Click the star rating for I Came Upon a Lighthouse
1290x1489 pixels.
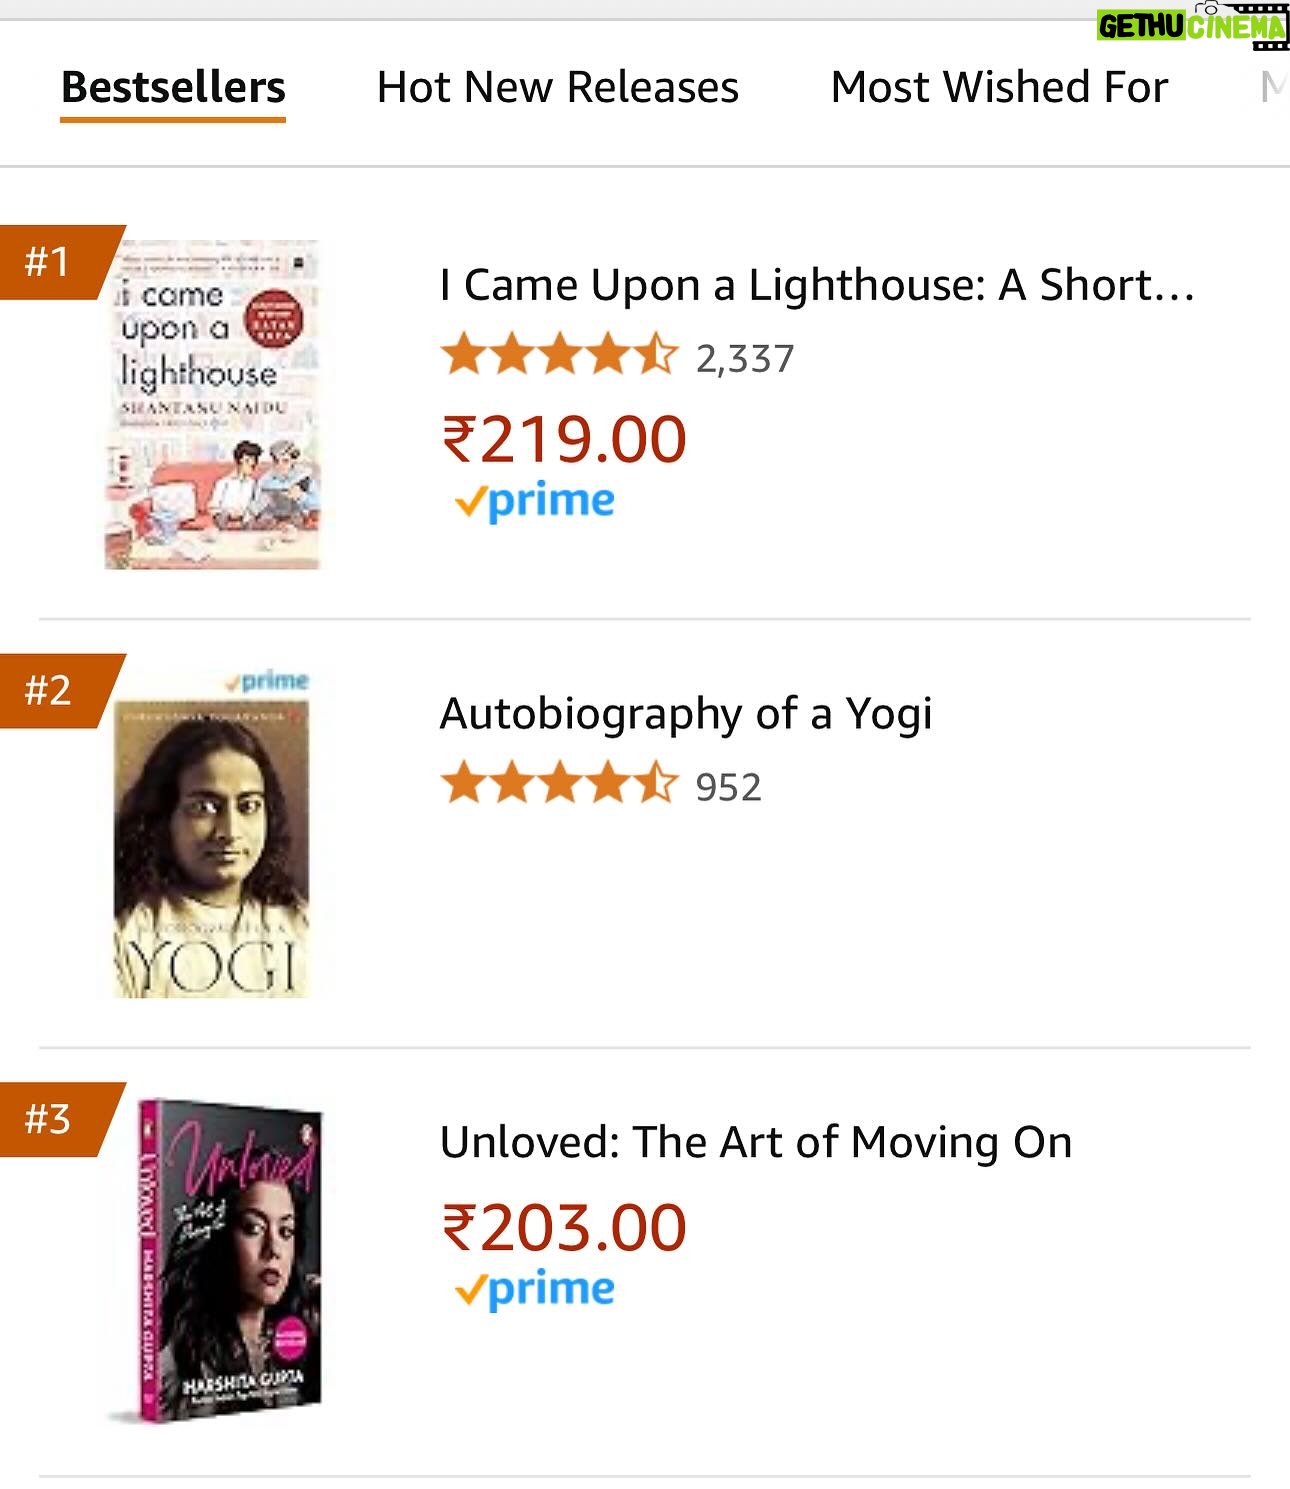558,356
